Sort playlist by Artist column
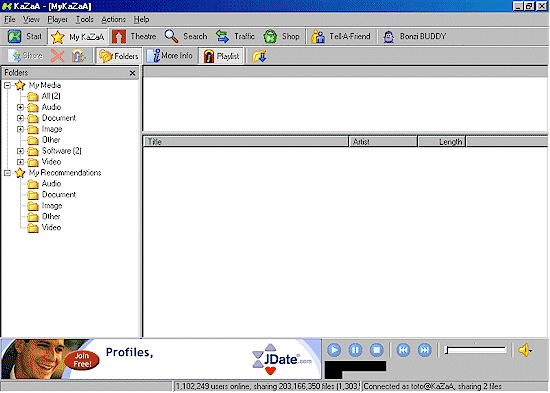Screen dimensions: 550x393 [x=383, y=142]
